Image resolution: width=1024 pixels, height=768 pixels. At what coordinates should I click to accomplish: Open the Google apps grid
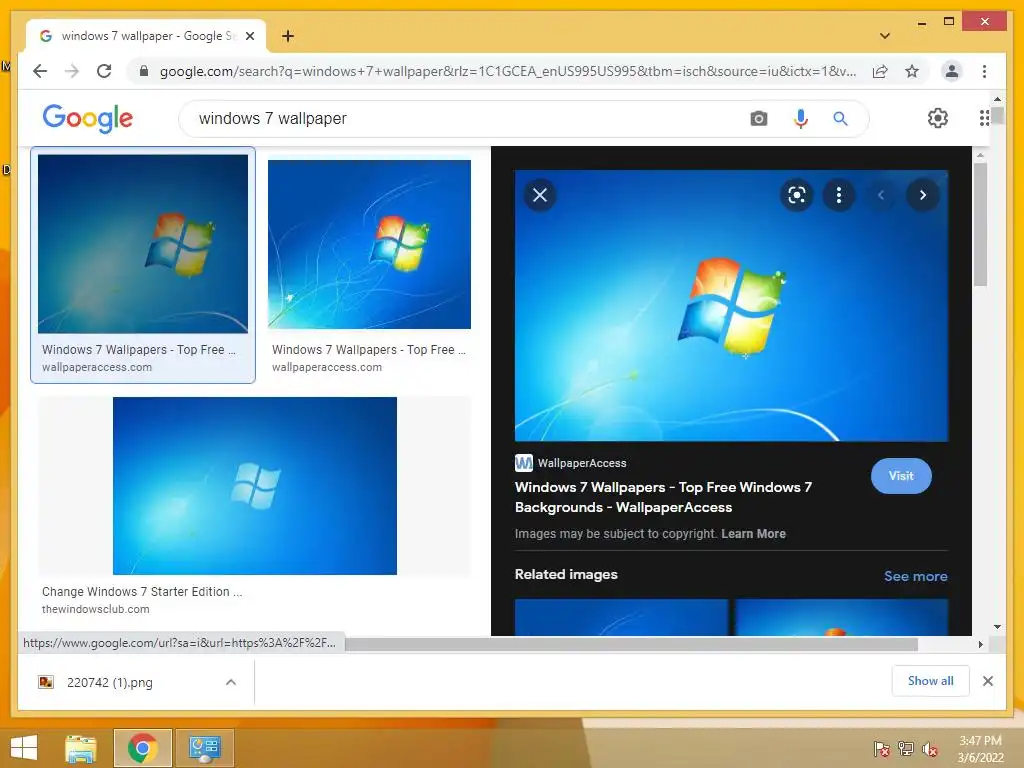[x=984, y=118]
